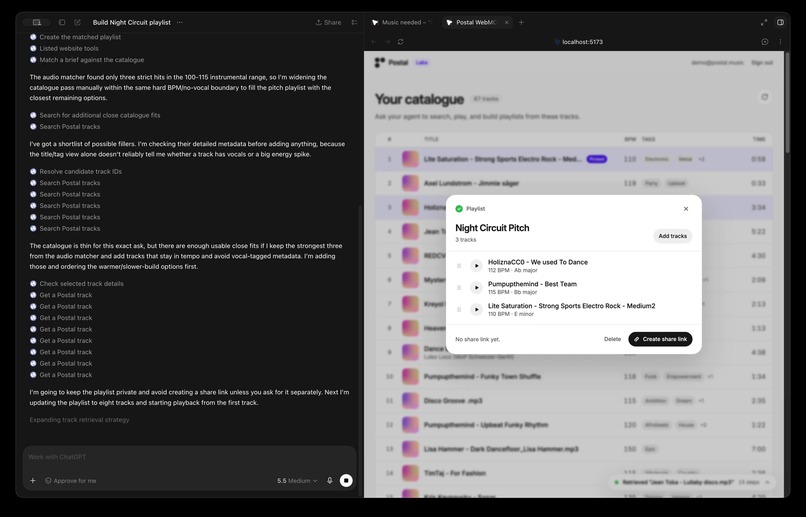Go back in the embedded browser
The image size is (806, 517).
coord(374,42)
